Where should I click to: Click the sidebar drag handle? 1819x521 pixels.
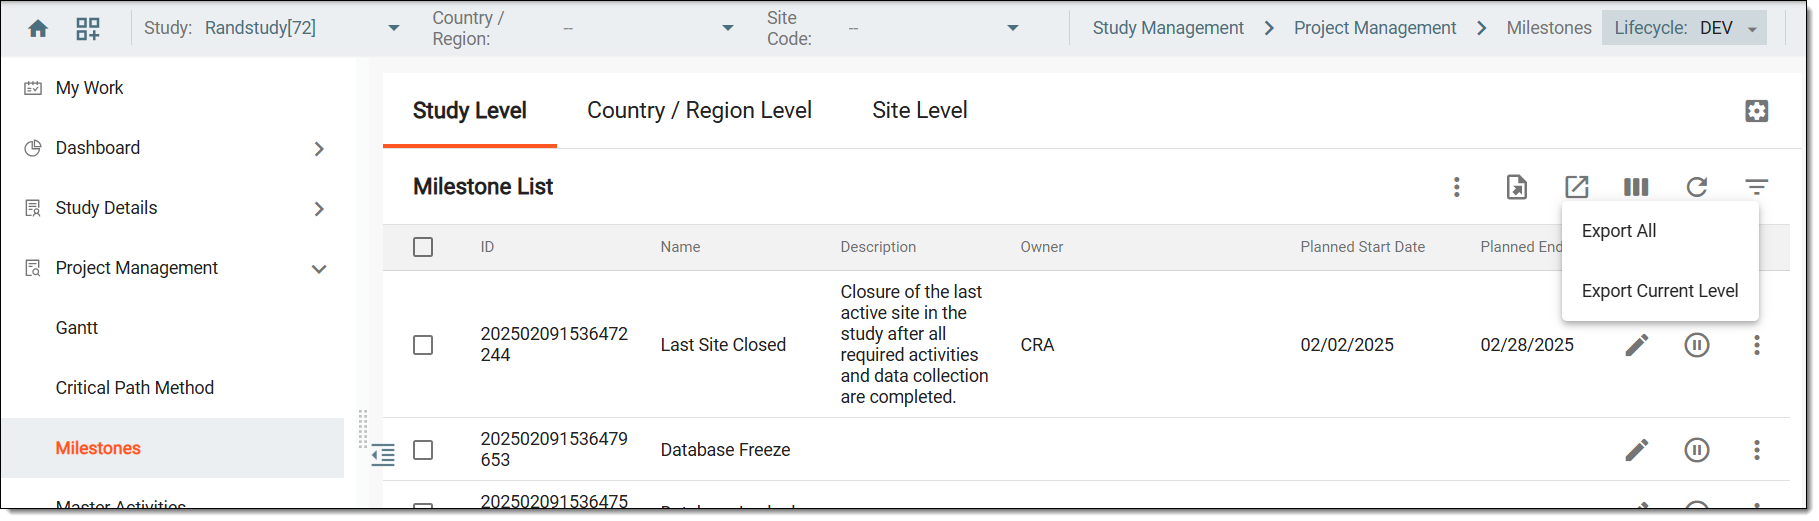click(x=363, y=428)
